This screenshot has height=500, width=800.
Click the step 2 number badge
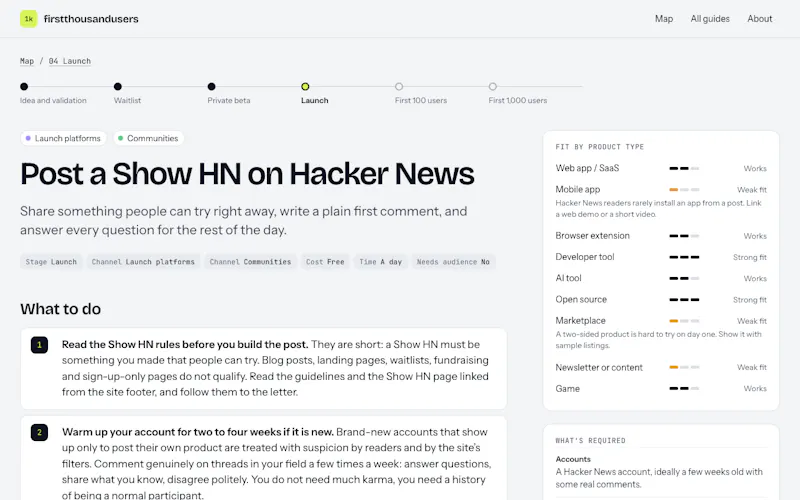[x=39, y=432]
